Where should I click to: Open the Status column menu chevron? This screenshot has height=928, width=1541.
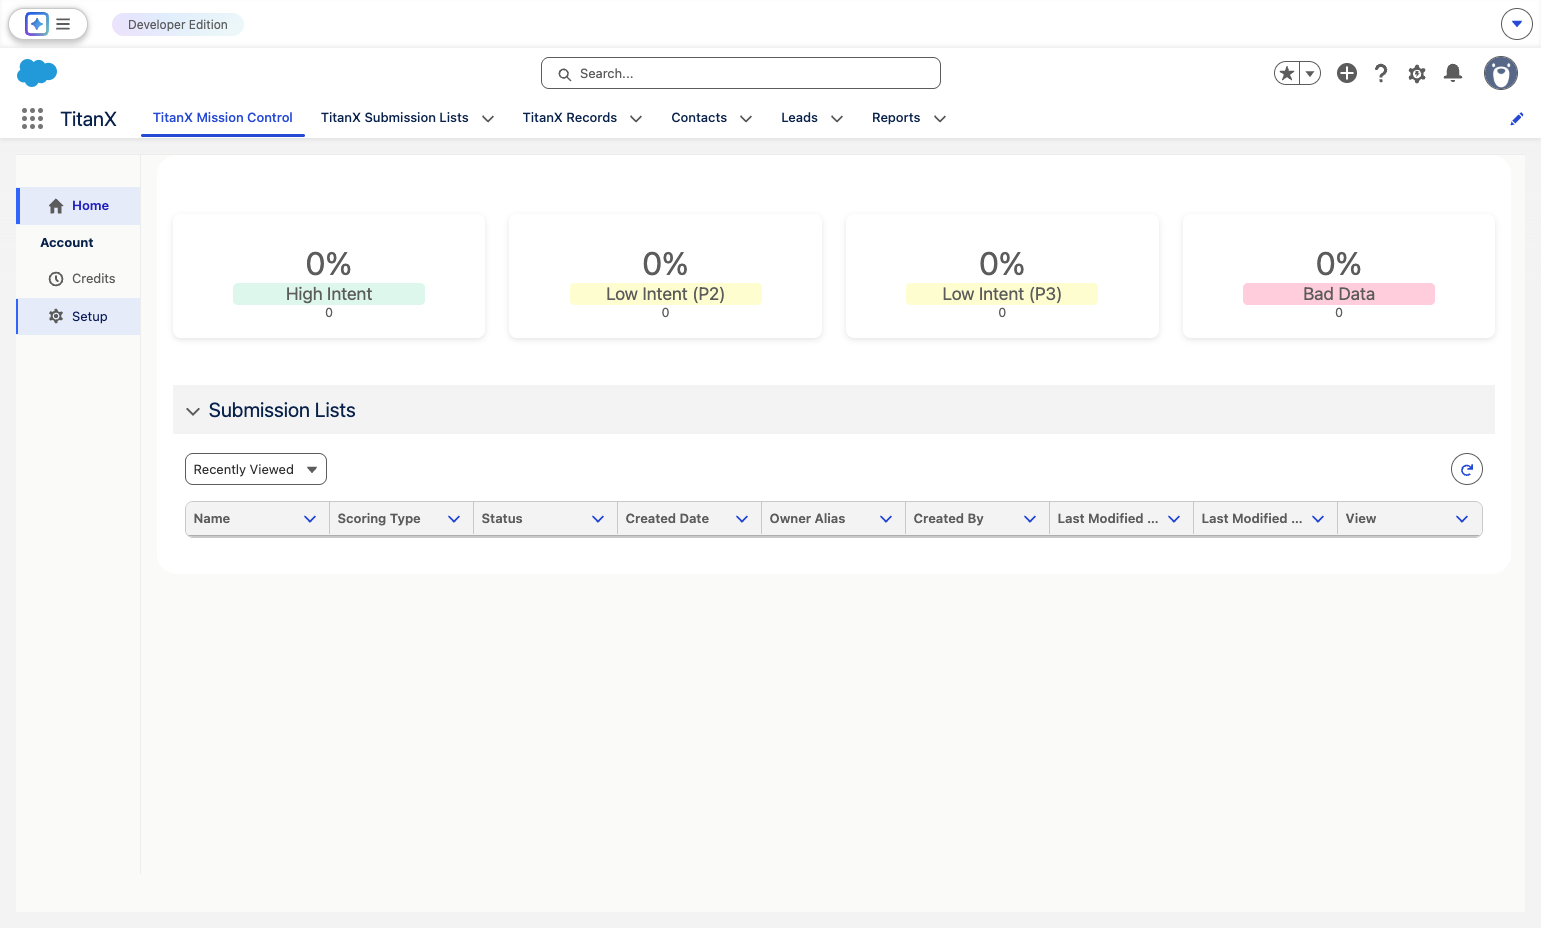pyautogui.click(x=598, y=519)
